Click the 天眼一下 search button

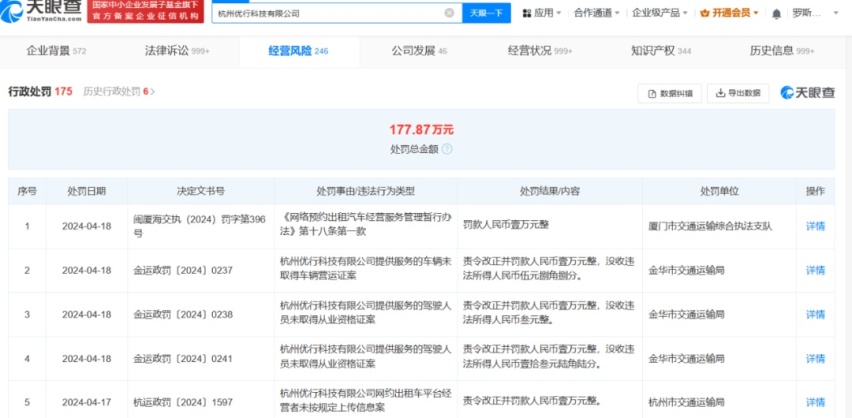coord(486,13)
